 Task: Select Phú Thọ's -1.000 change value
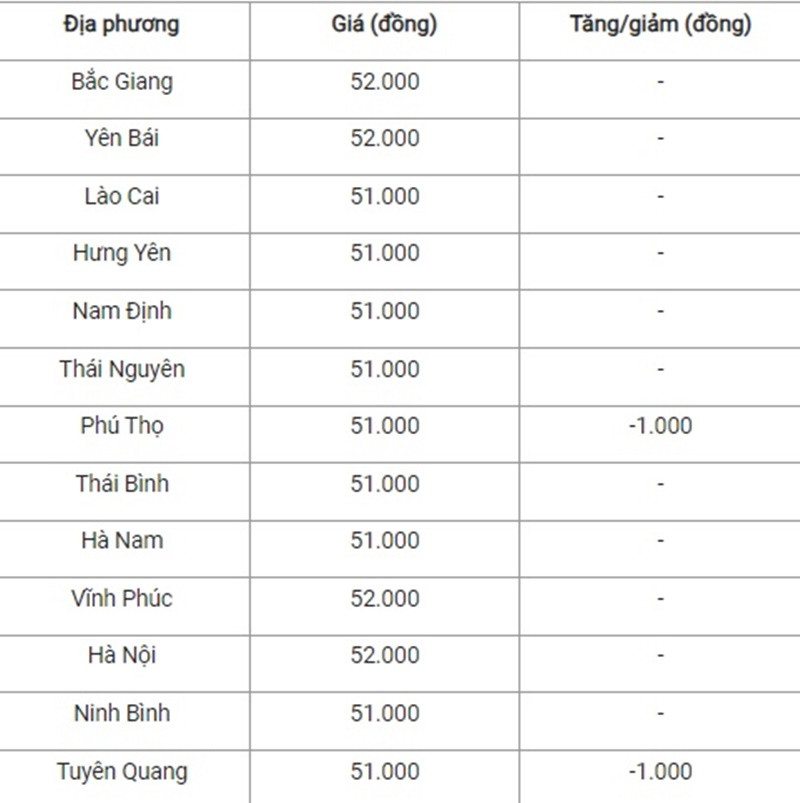pos(661,426)
